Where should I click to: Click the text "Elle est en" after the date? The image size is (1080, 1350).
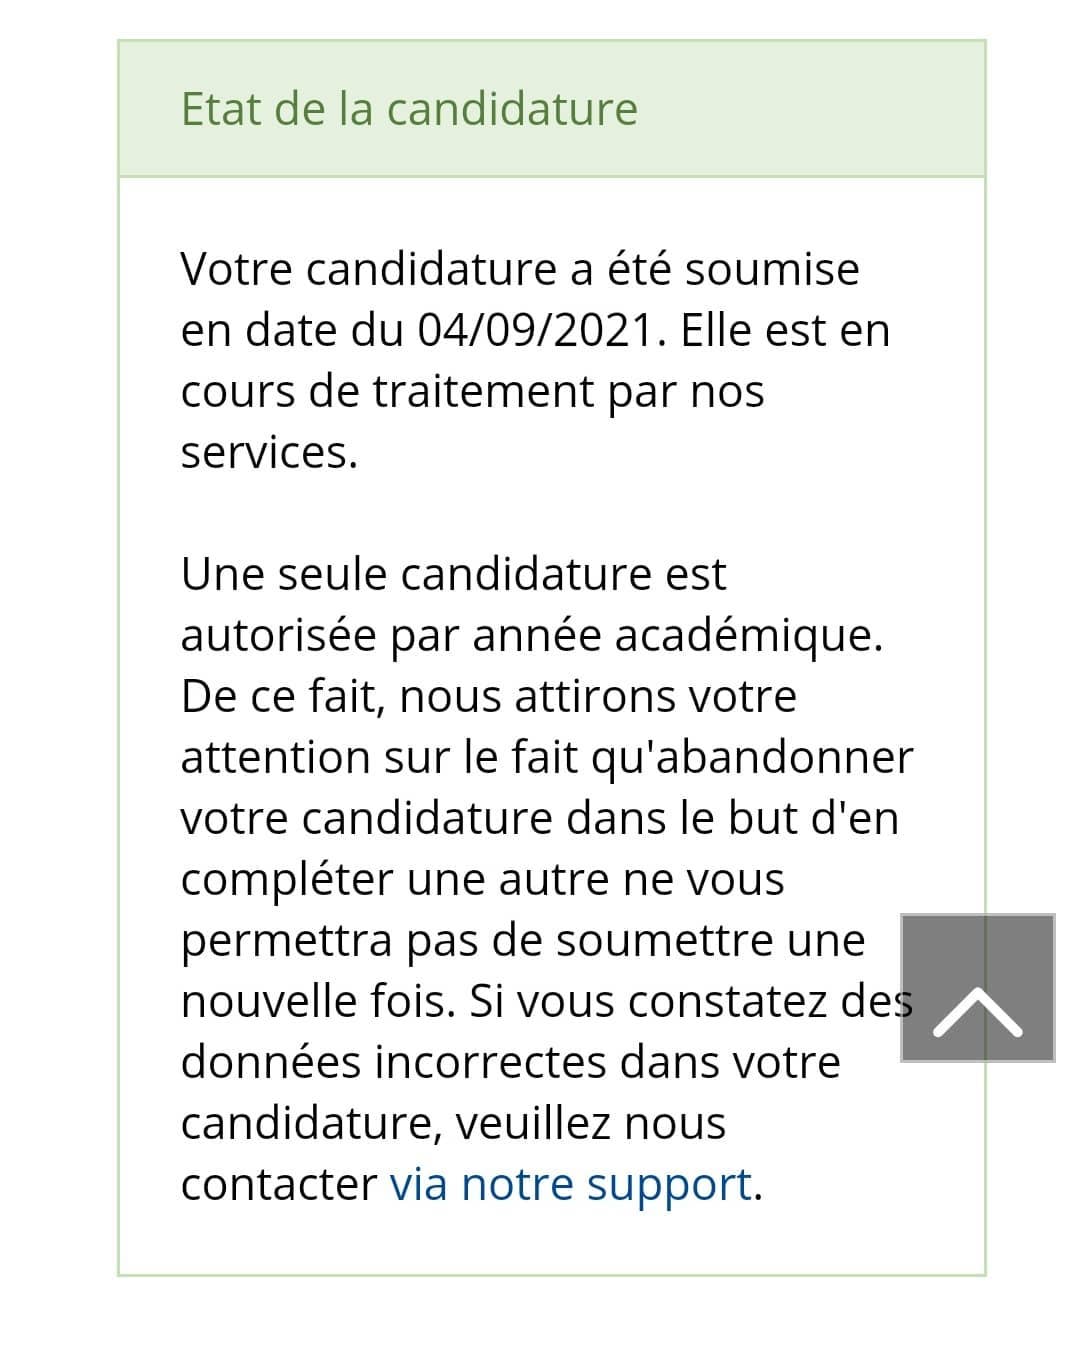[x=785, y=330]
